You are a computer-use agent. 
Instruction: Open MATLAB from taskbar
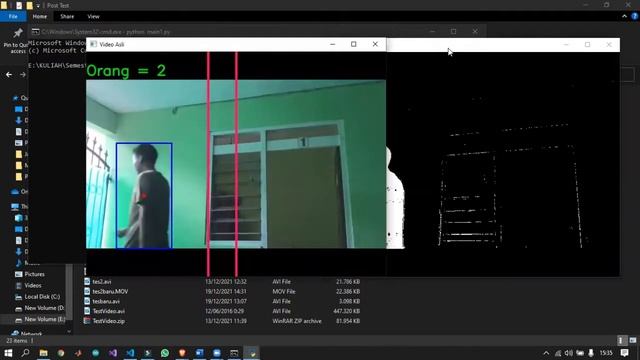pyautogui.click(x=78, y=353)
